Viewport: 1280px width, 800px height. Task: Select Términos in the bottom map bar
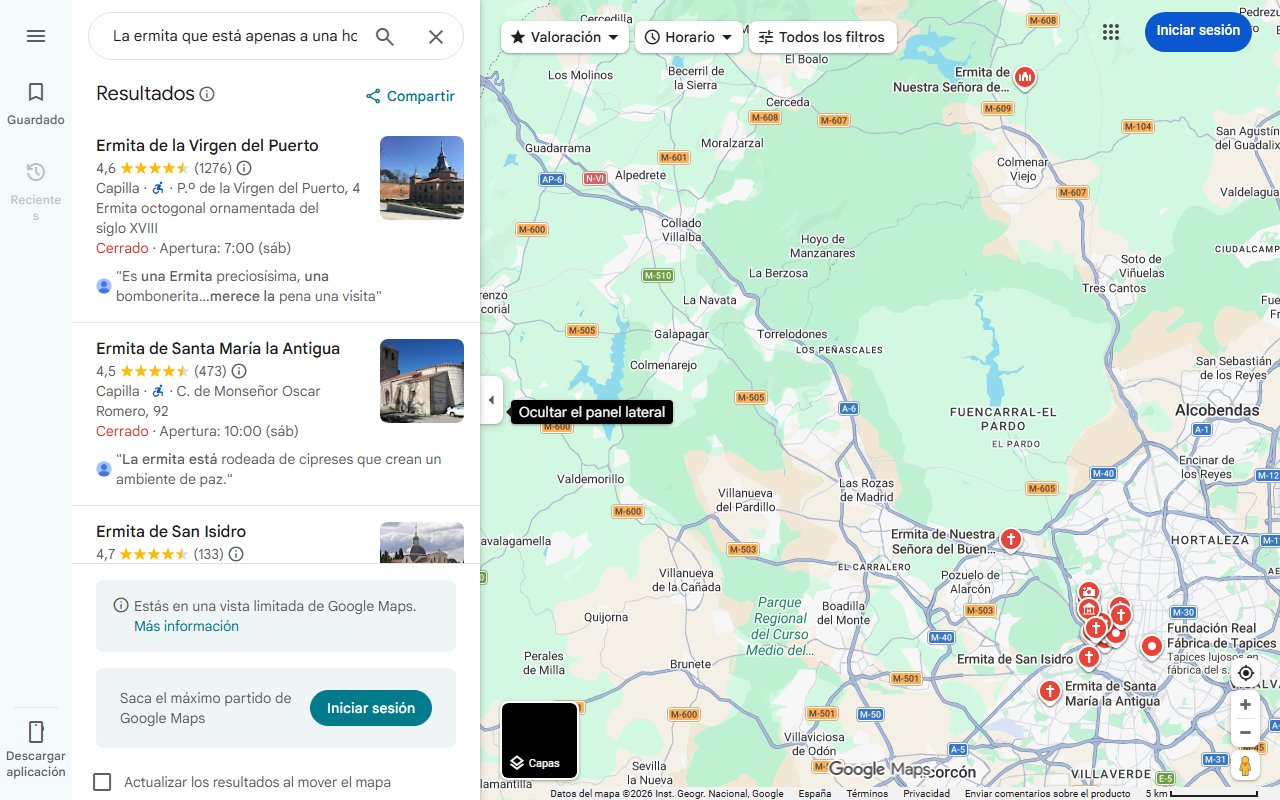point(866,791)
